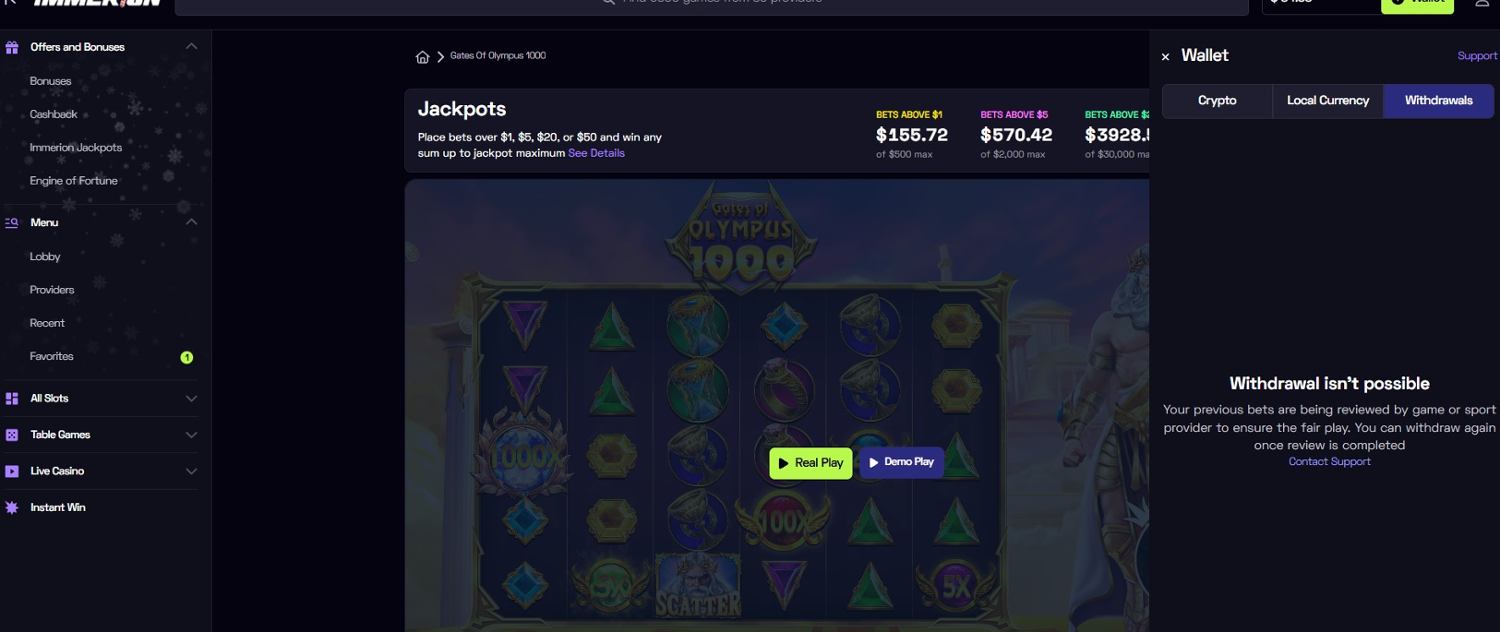Click the Table Games dice icon

12,435
